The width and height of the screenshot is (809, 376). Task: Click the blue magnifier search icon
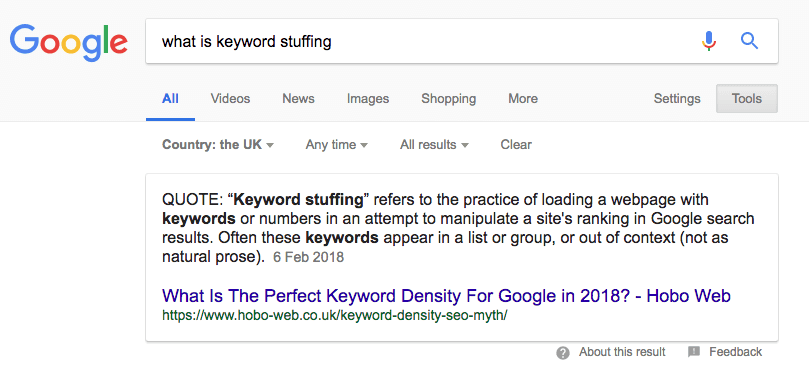pyautogui.click(x=749, y=41)
